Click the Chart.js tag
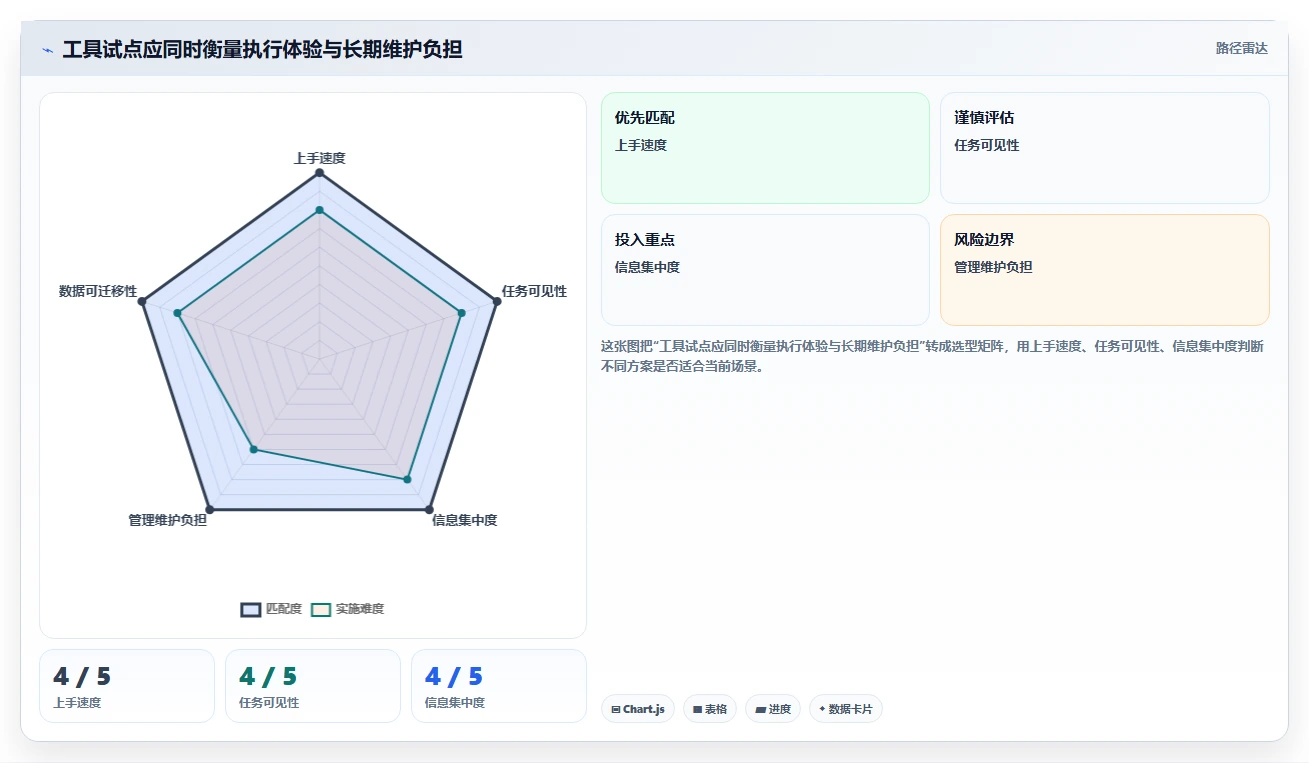Viewport: 1309px width, 763px height. click(638, 709)
